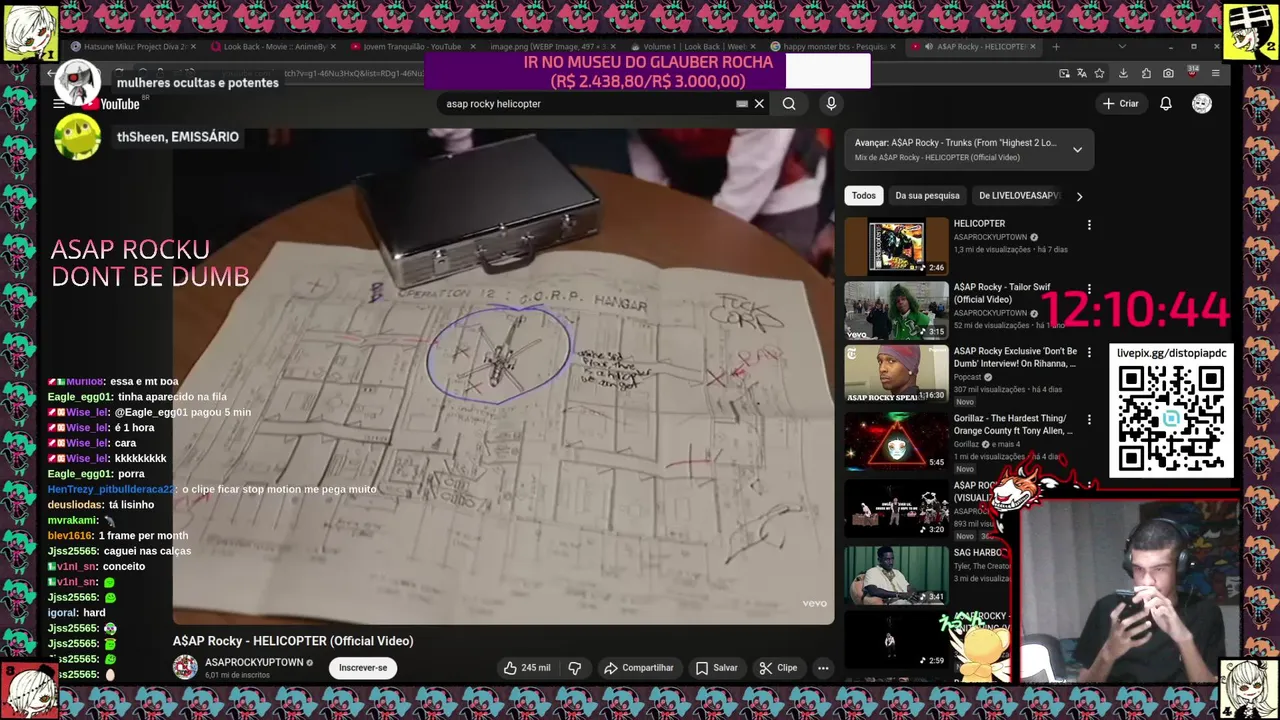The height and width of the screenshot is (720, 1280).
Task: Open the account avatar menu
Action: click(x=1202, y=104)
